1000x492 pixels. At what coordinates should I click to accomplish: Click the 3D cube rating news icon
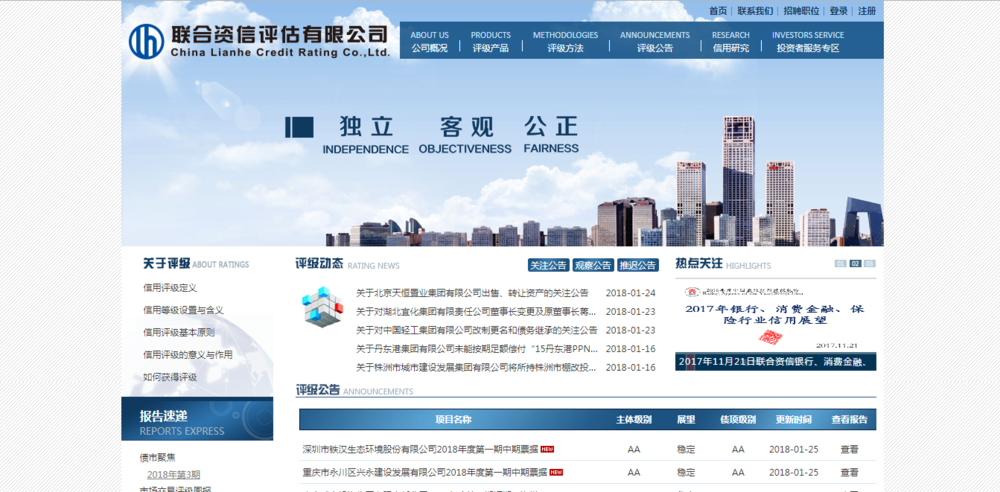point(323,306)
